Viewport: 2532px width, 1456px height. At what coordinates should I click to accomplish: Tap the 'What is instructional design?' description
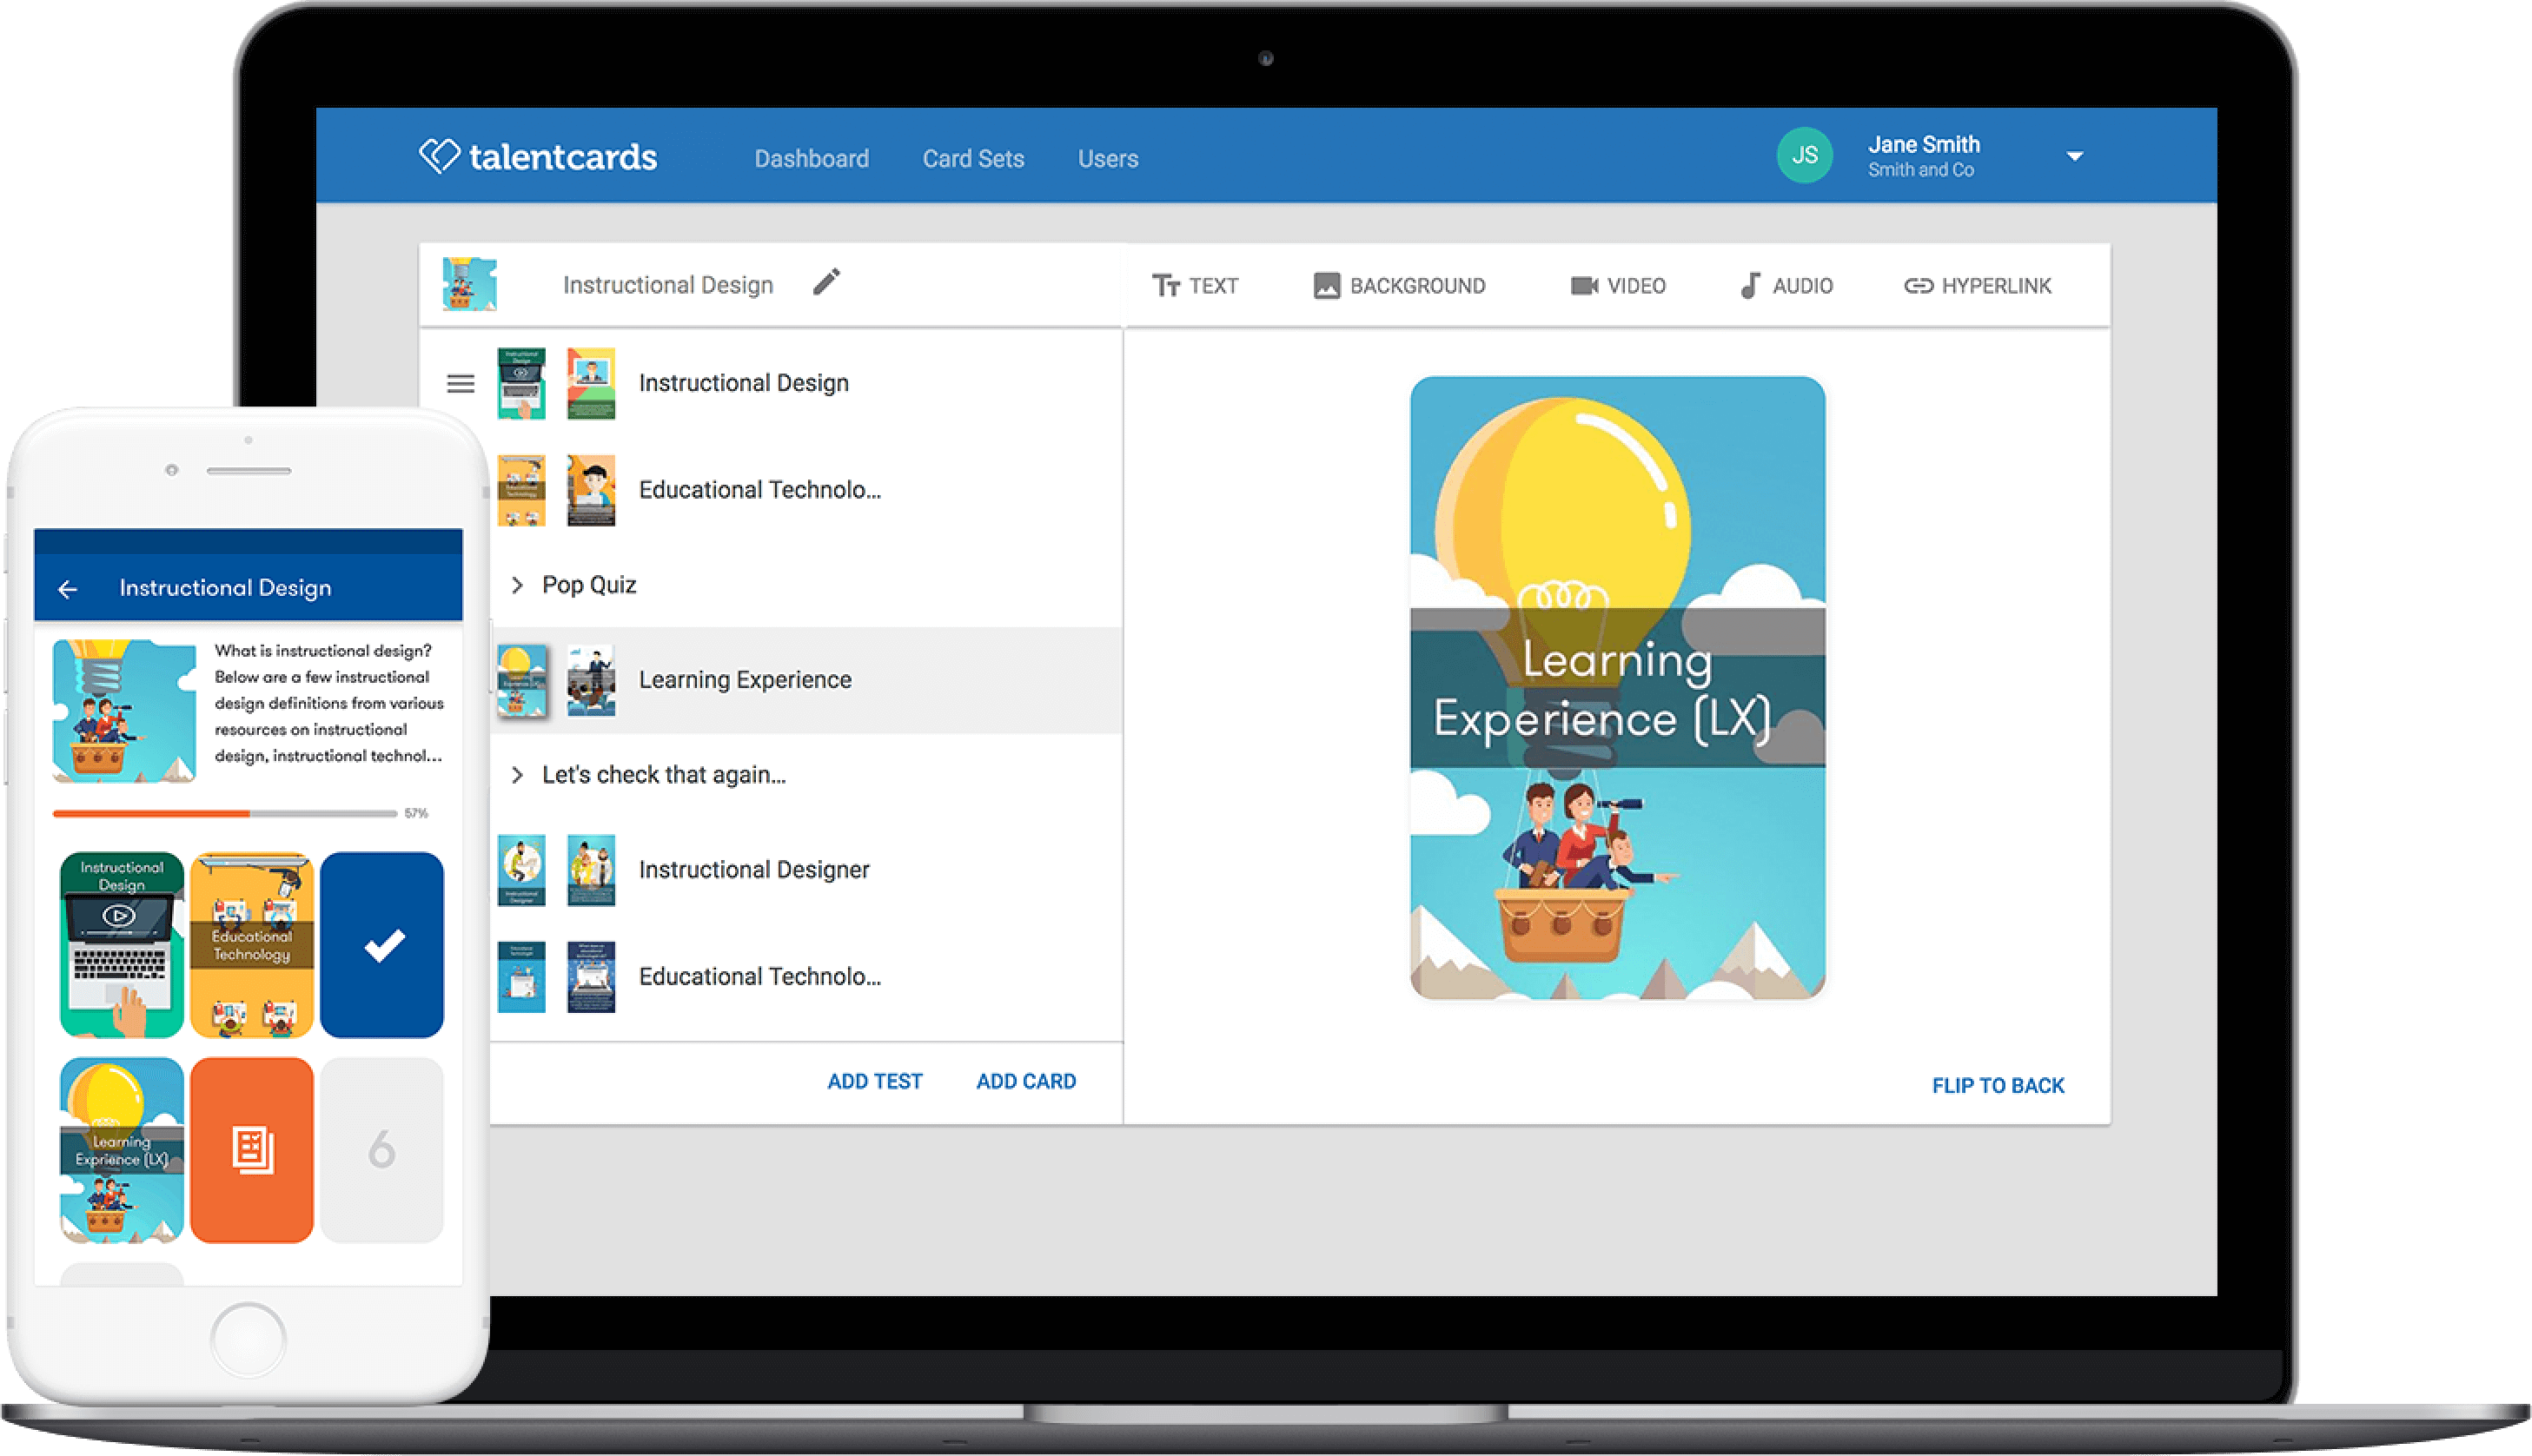329,703
